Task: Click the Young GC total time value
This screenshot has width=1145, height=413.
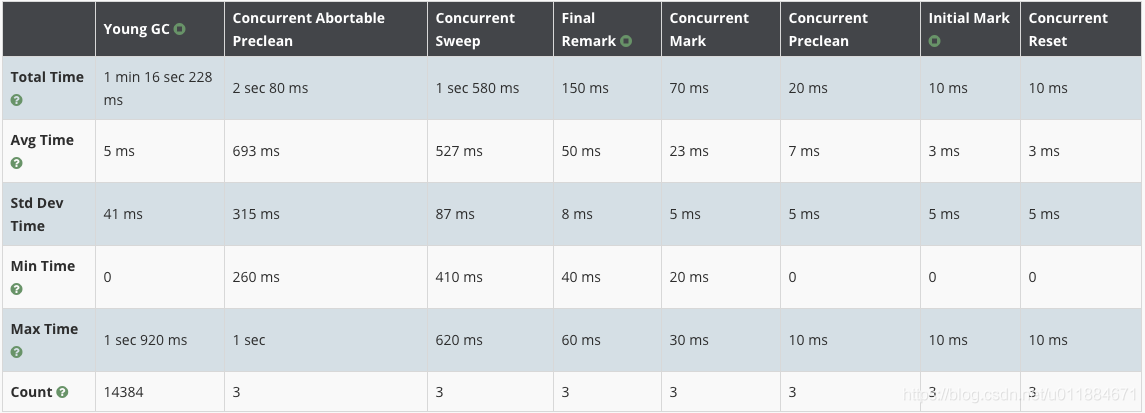Action: tap(158, 88)
